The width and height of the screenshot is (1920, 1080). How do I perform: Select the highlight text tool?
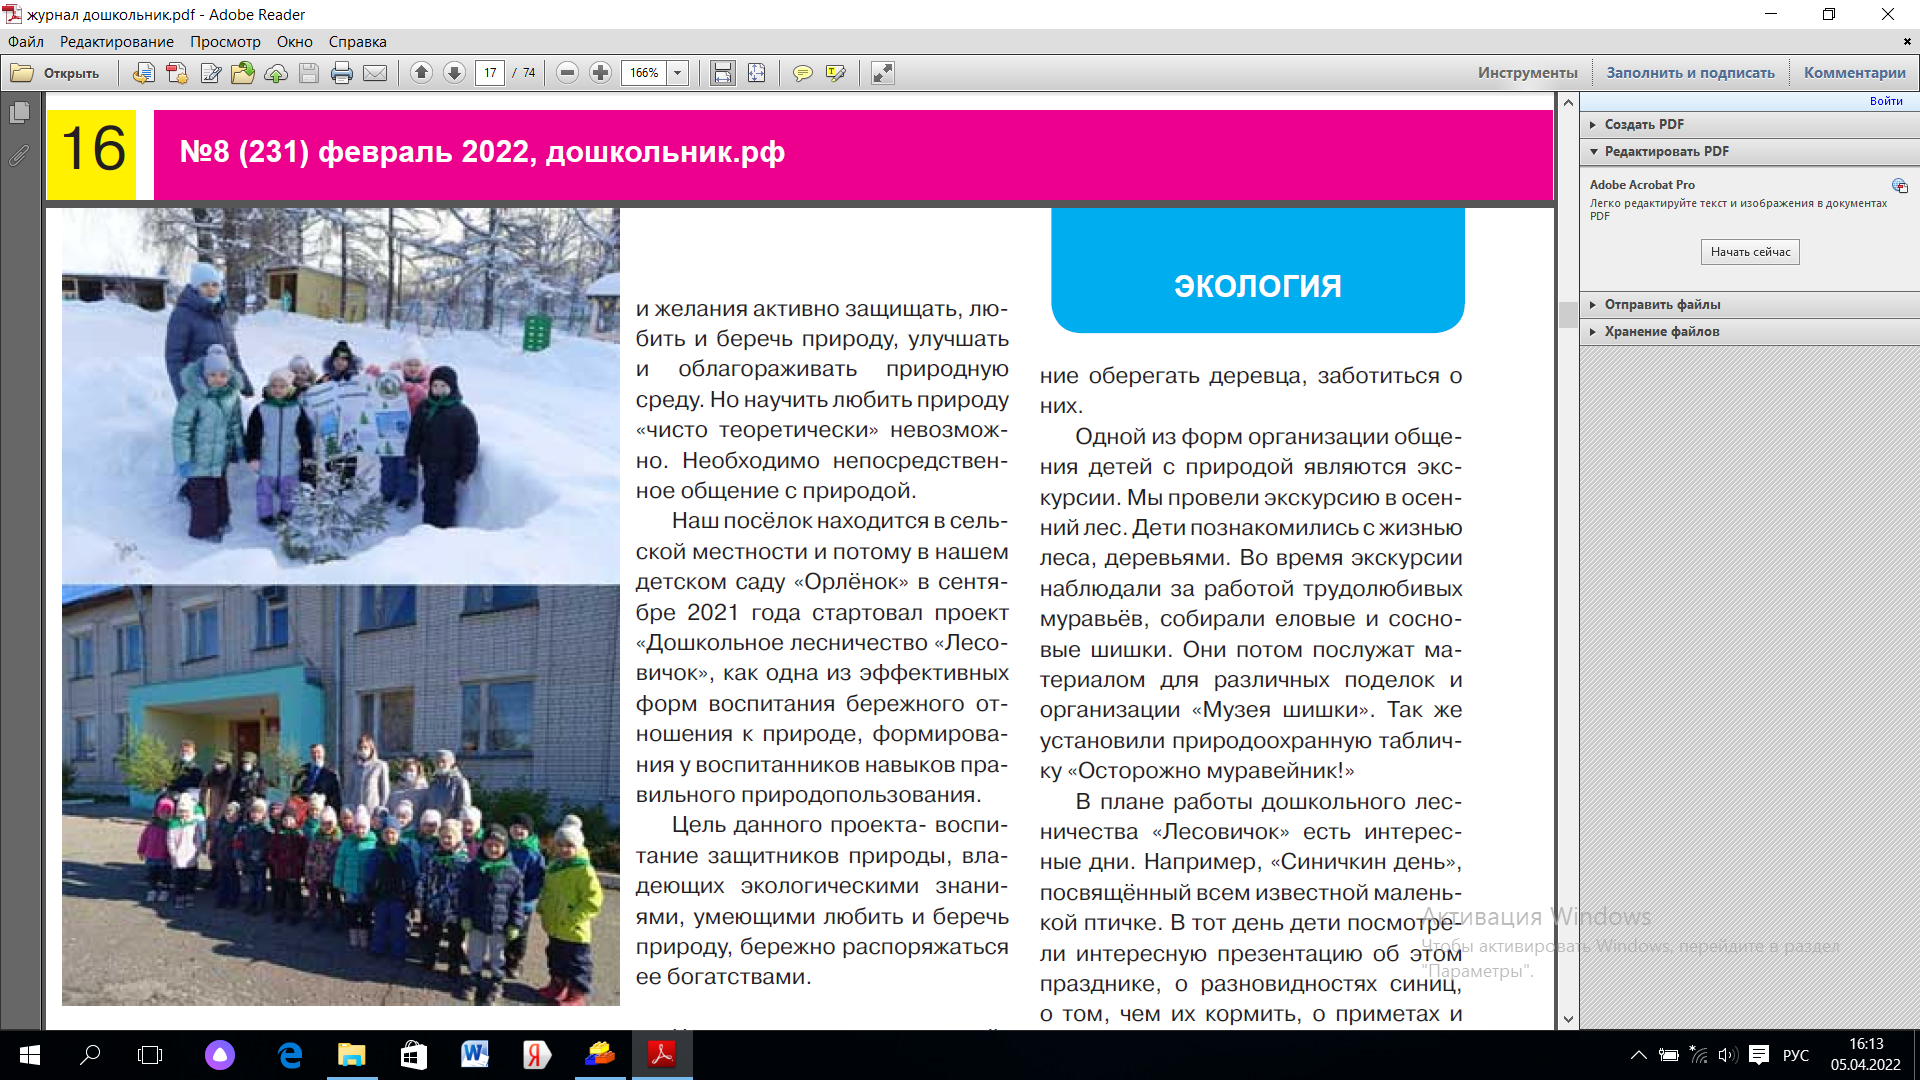click(836, 73)
